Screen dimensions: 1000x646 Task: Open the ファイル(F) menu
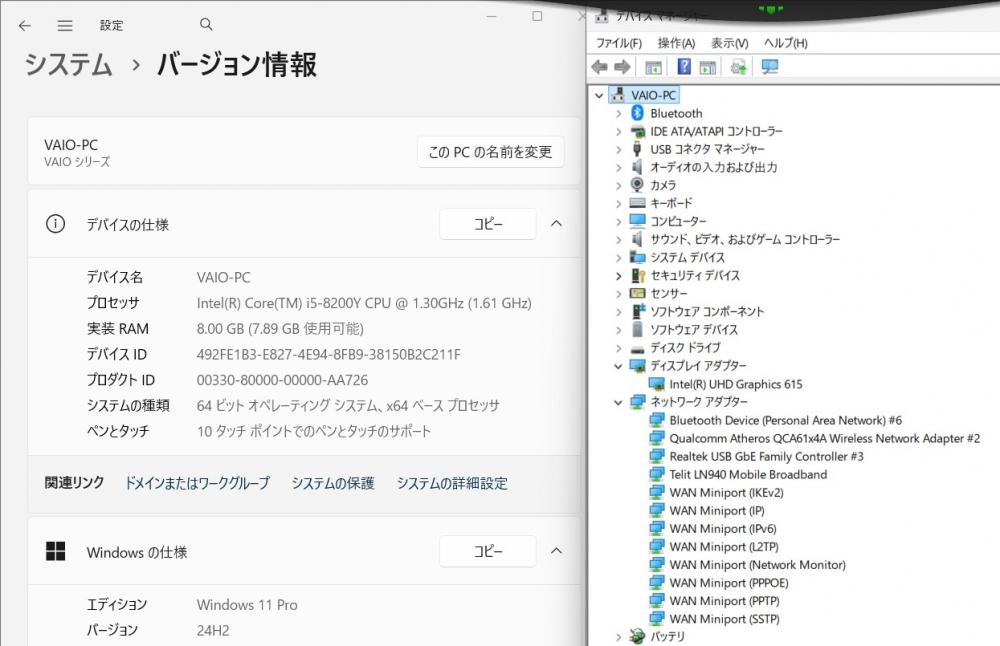point(618,43)
